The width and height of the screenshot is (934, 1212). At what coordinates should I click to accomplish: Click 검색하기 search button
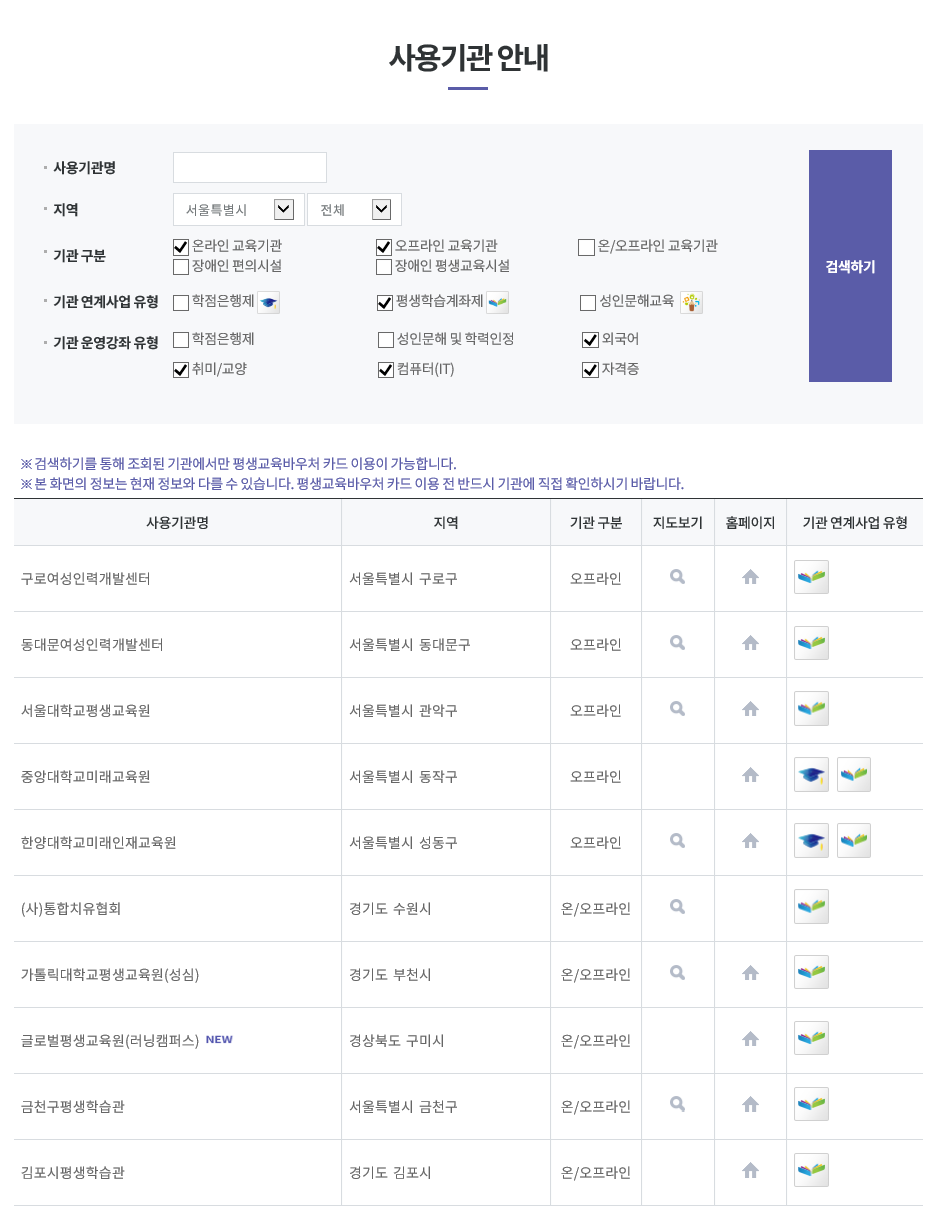(x=850, y=266)
